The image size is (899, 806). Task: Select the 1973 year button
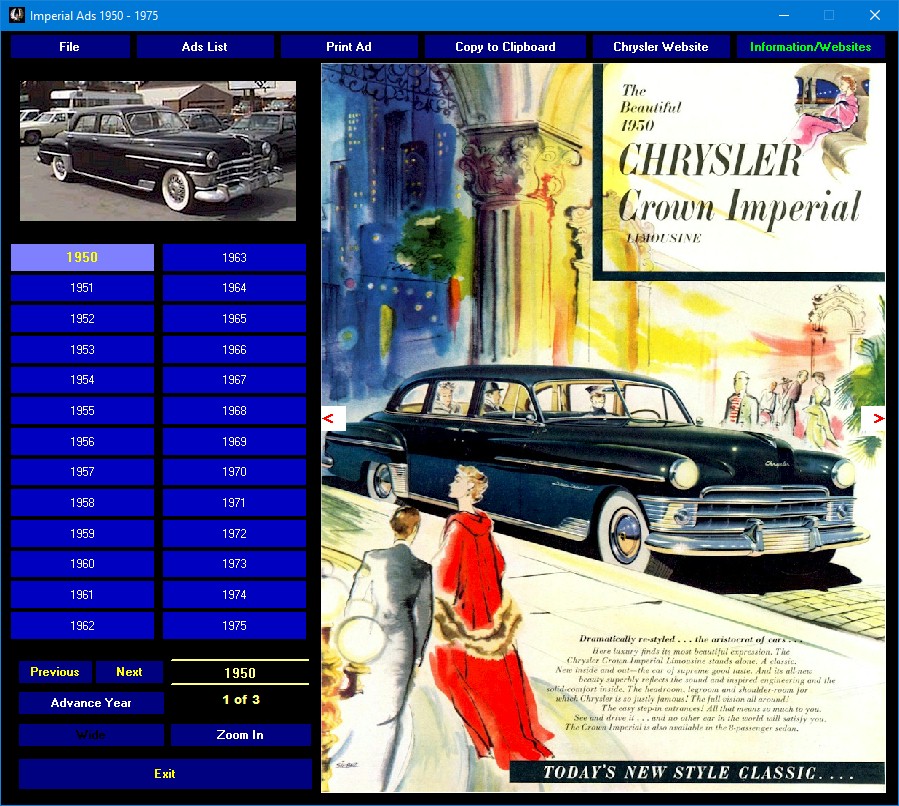click(234, 564)
